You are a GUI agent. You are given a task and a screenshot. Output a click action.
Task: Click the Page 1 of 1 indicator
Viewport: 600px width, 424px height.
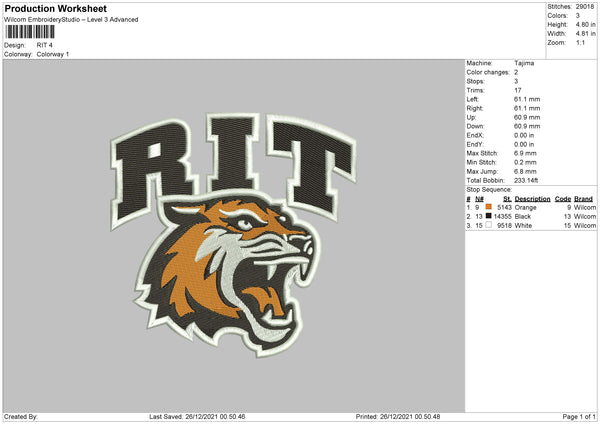coord(579,416)
